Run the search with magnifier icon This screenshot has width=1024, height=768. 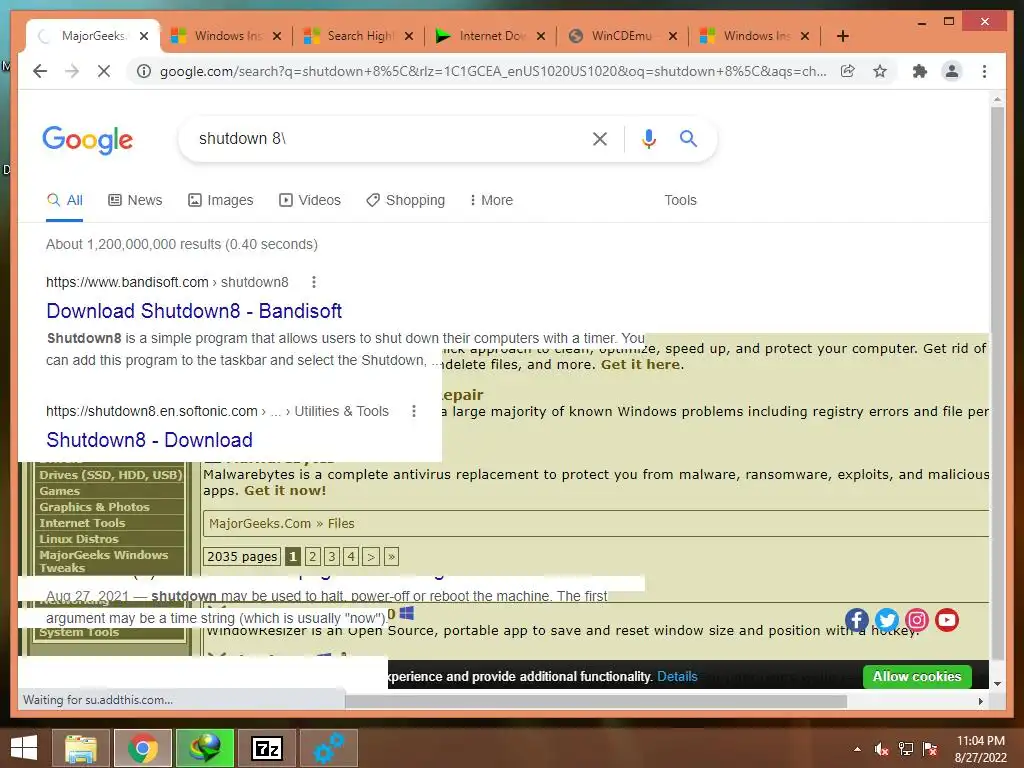click(x=688, y=138)
